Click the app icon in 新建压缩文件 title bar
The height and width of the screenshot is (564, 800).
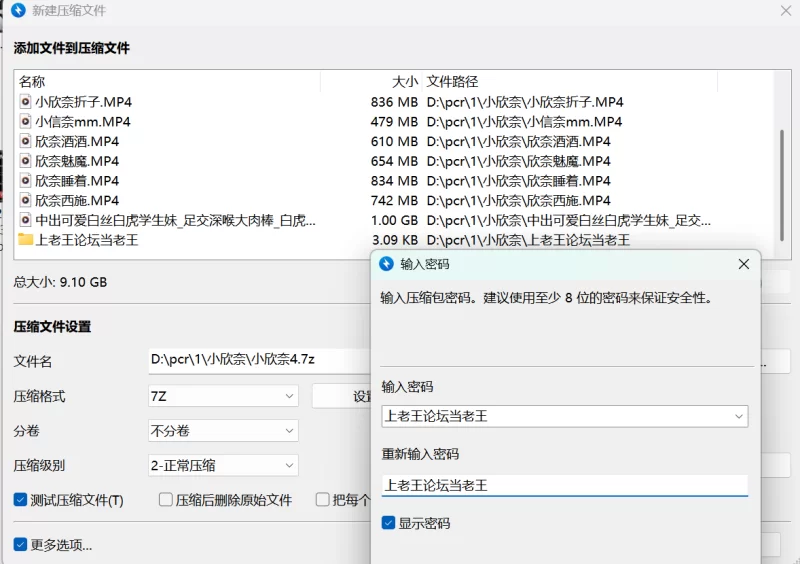click(18, 11)
